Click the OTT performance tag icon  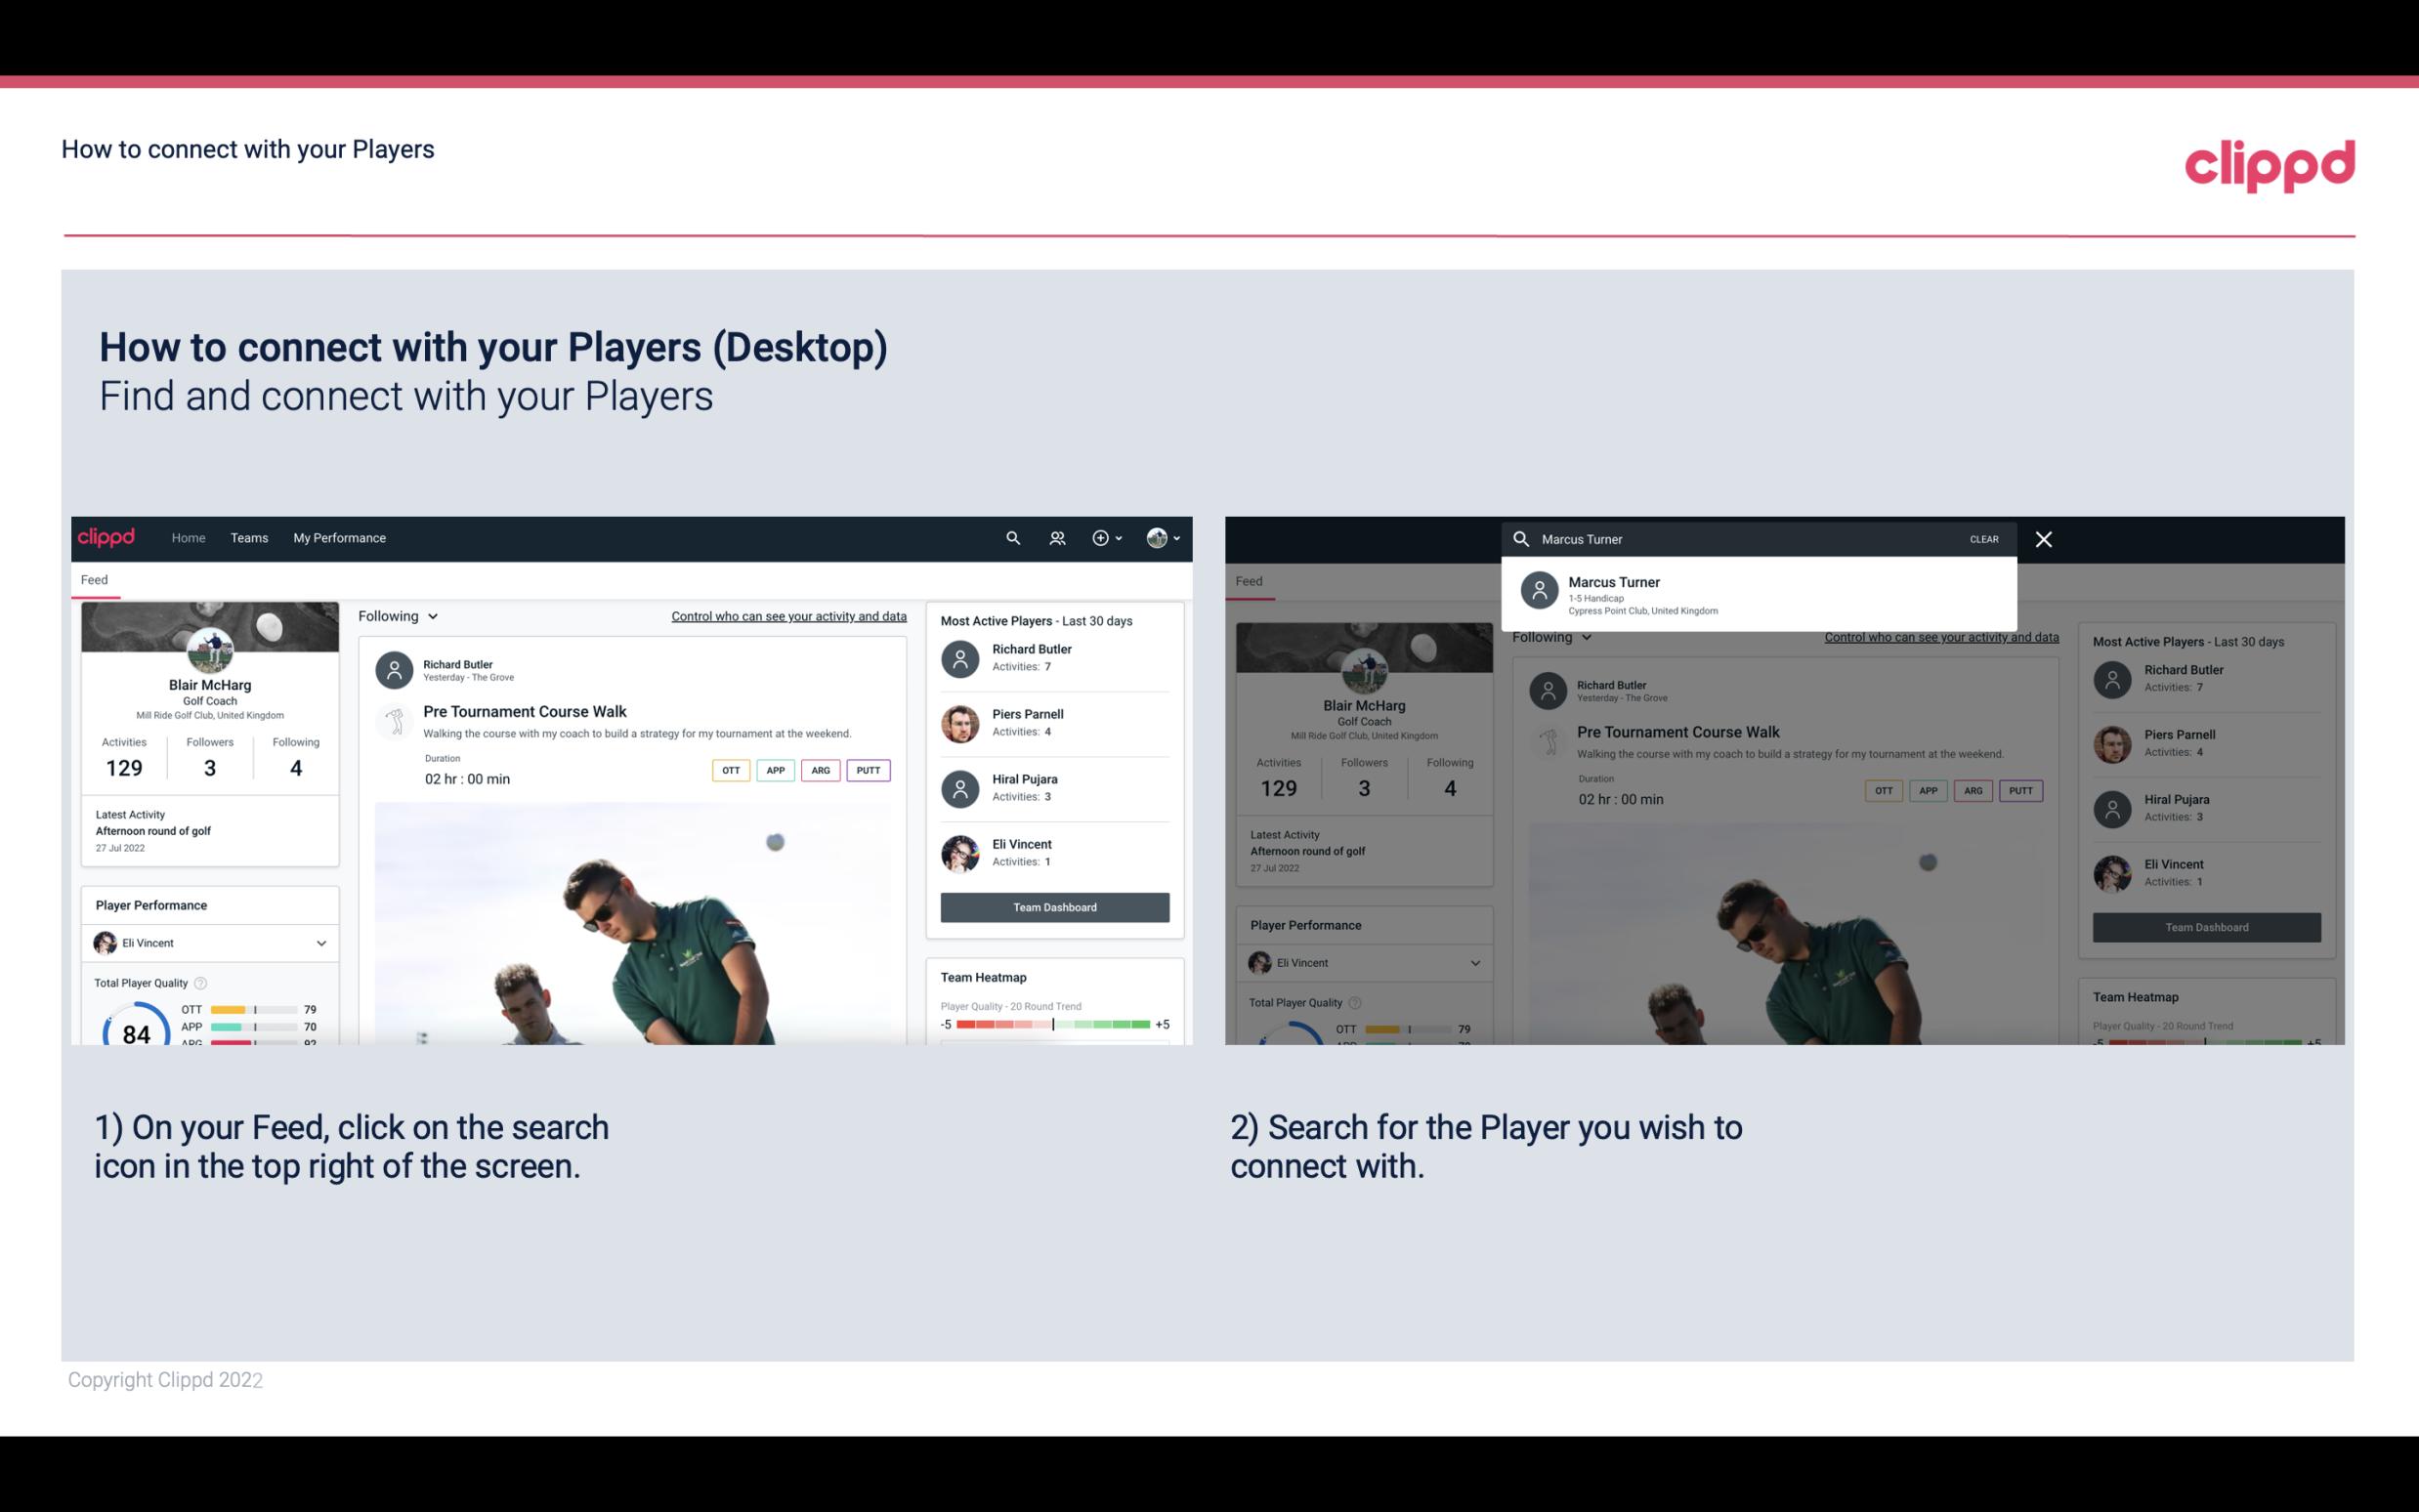click(x=728, y=770)
